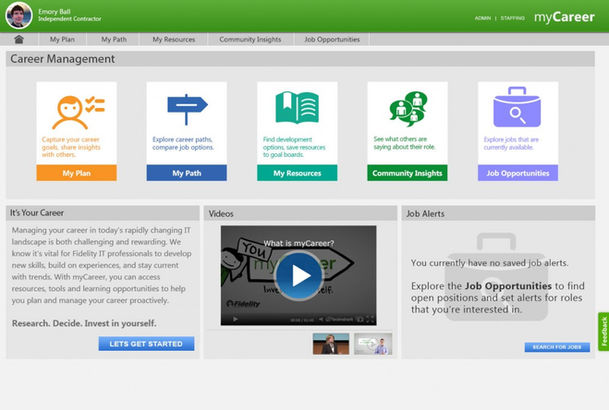The width and height of the screenshot is (609, 410).
Task: Click "Find development options" description text
Action: 294,147
